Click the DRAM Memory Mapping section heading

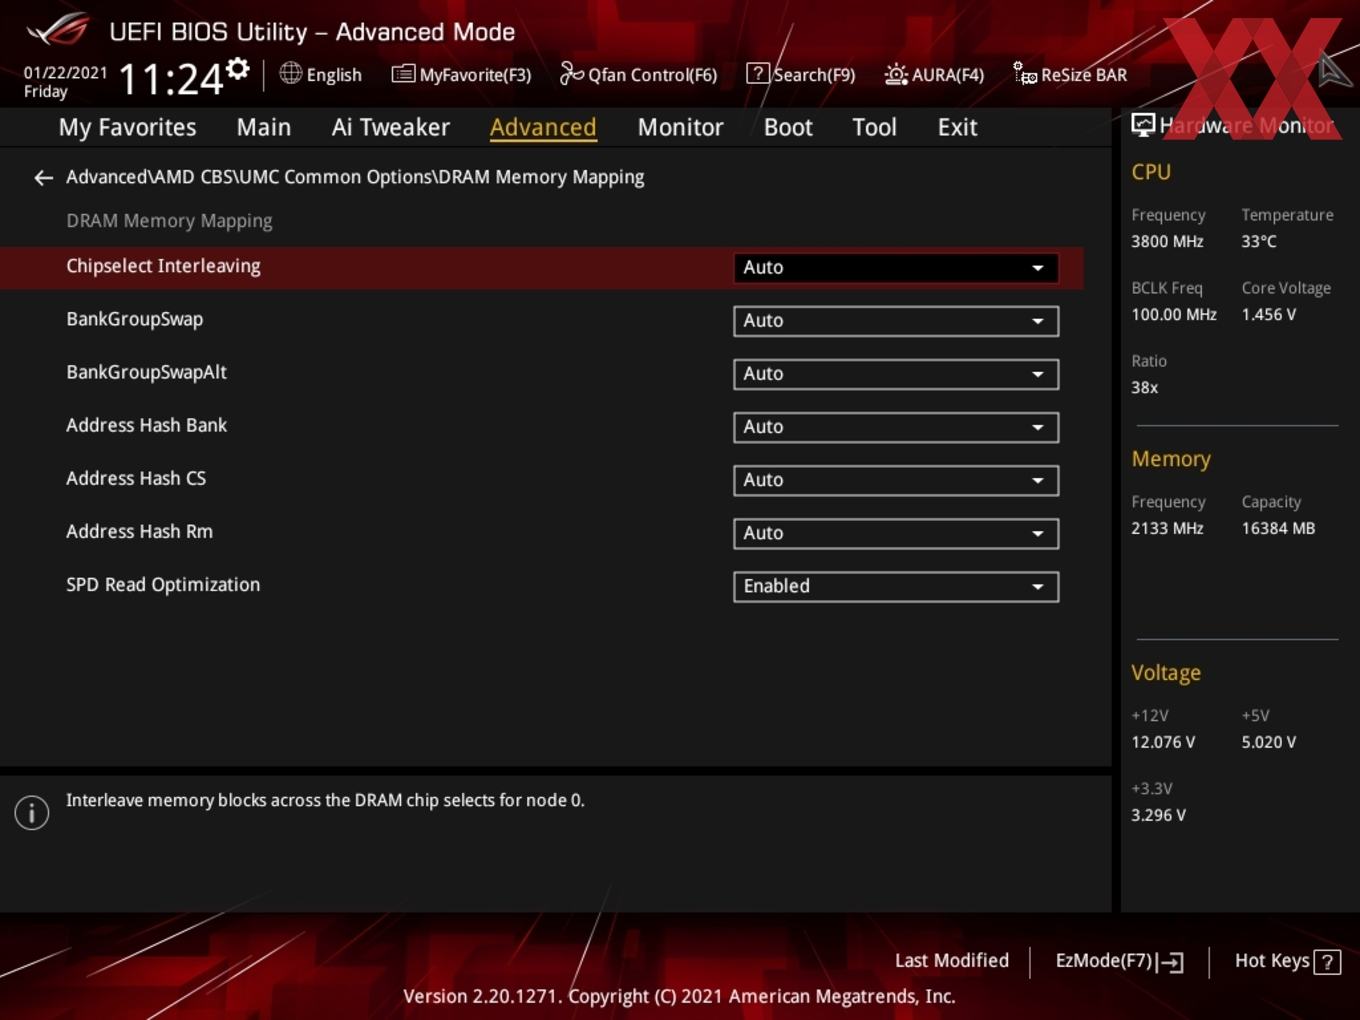[169, 221]
